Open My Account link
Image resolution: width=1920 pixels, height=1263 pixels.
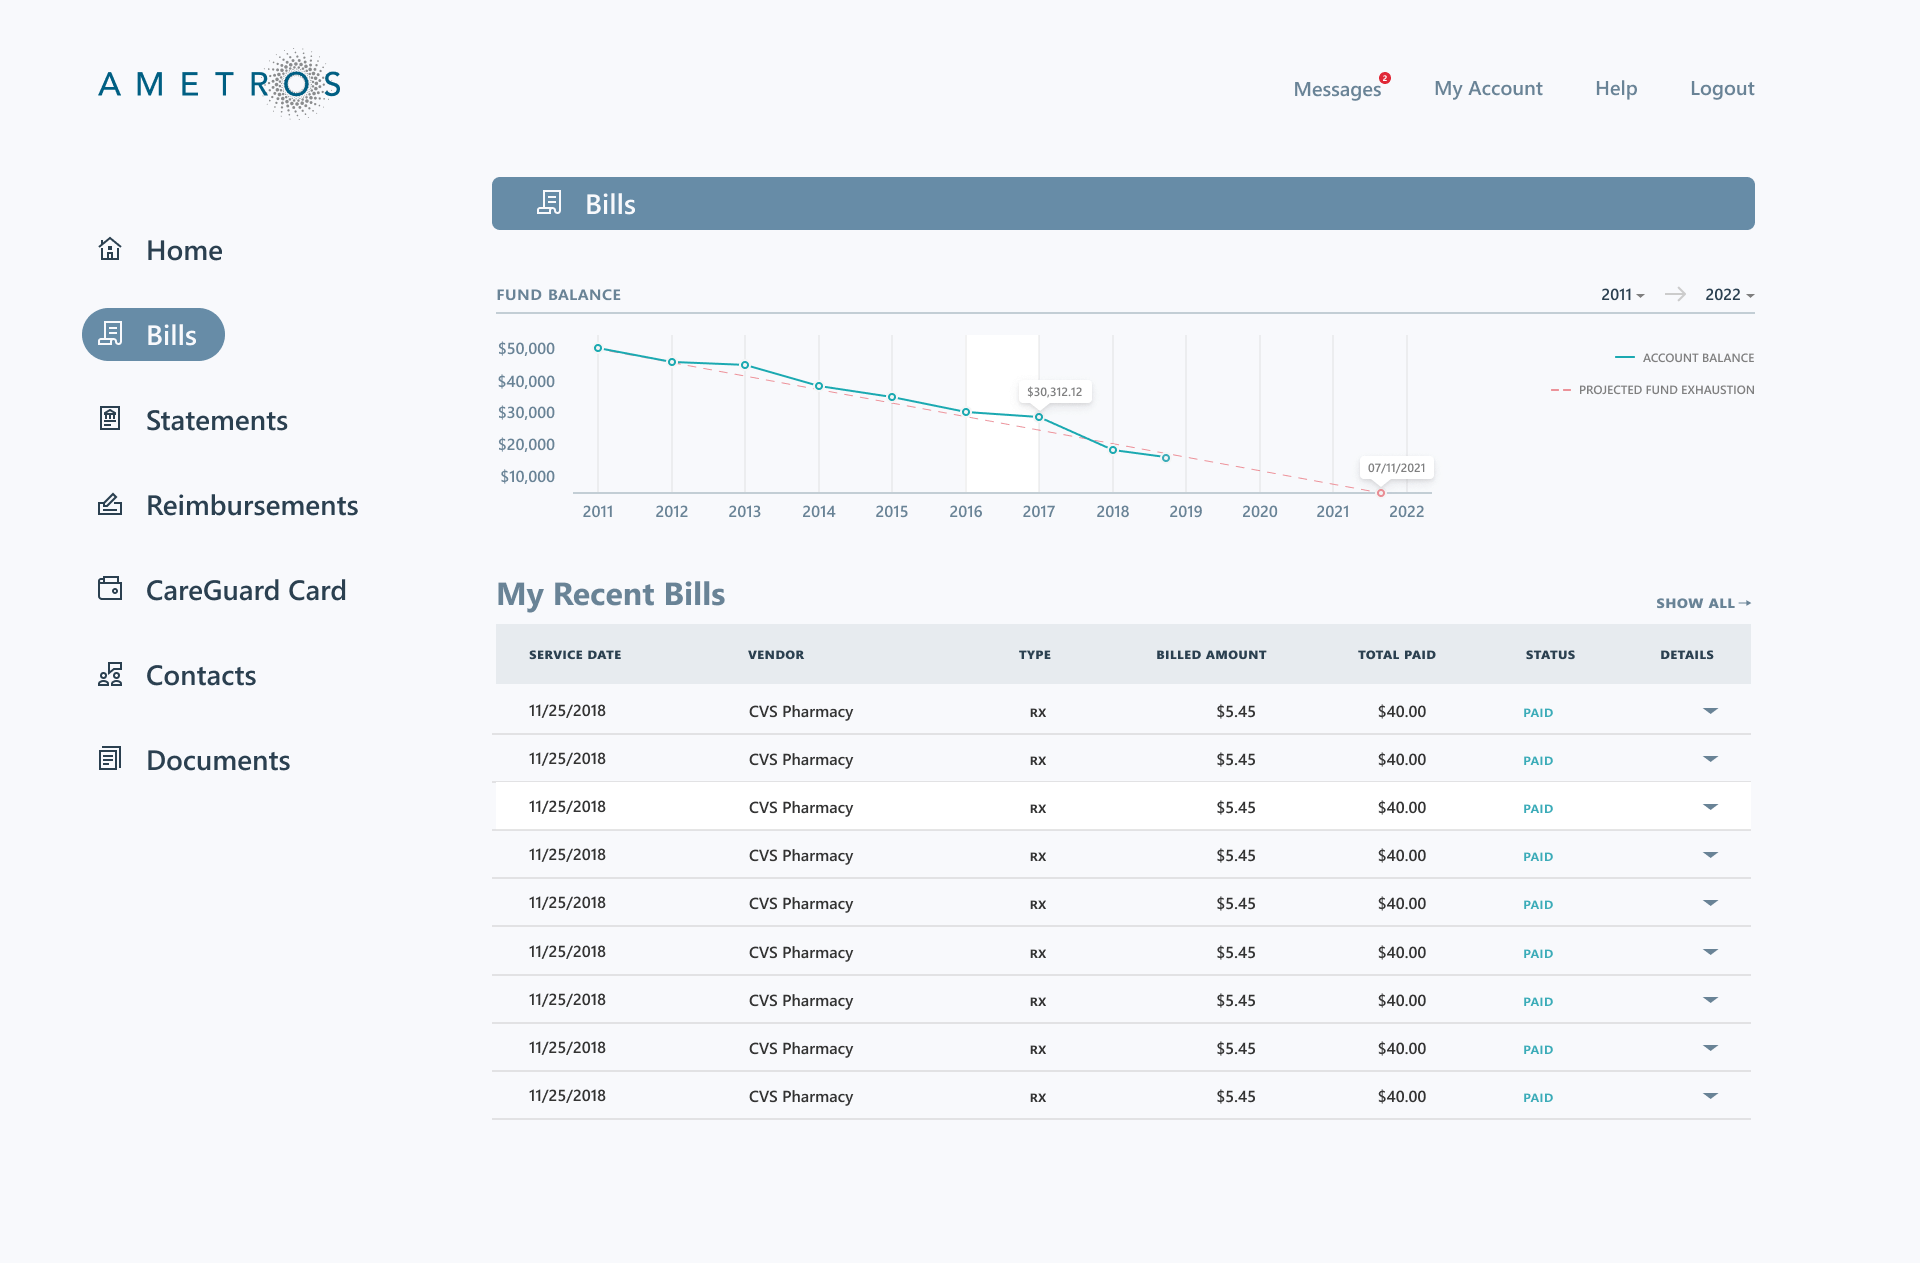tap(1488, 88)
